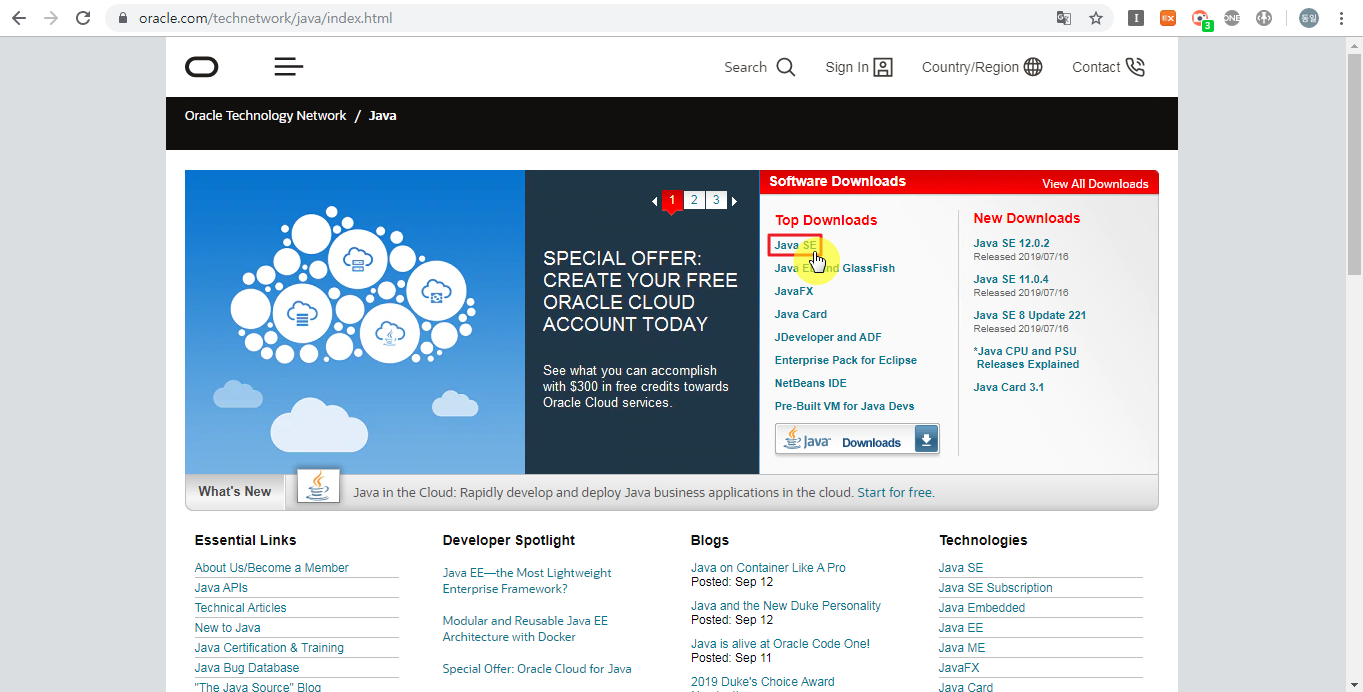Open NetBeans IDE download link
The image size is (1363, 692).
tap(811, 383)
